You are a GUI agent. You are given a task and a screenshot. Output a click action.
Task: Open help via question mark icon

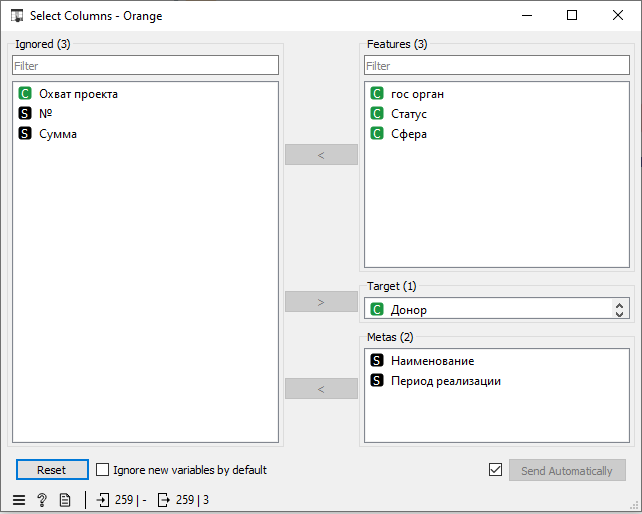point(42,500)
